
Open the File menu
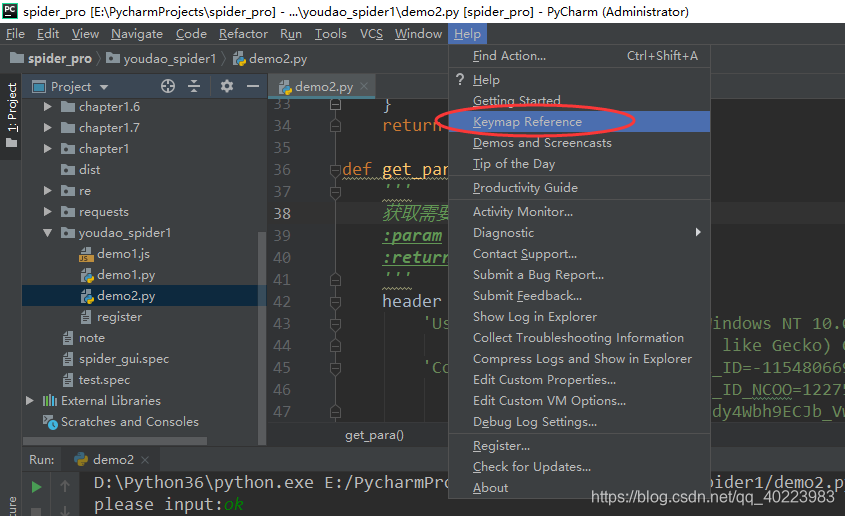click(x=15, y=34)
